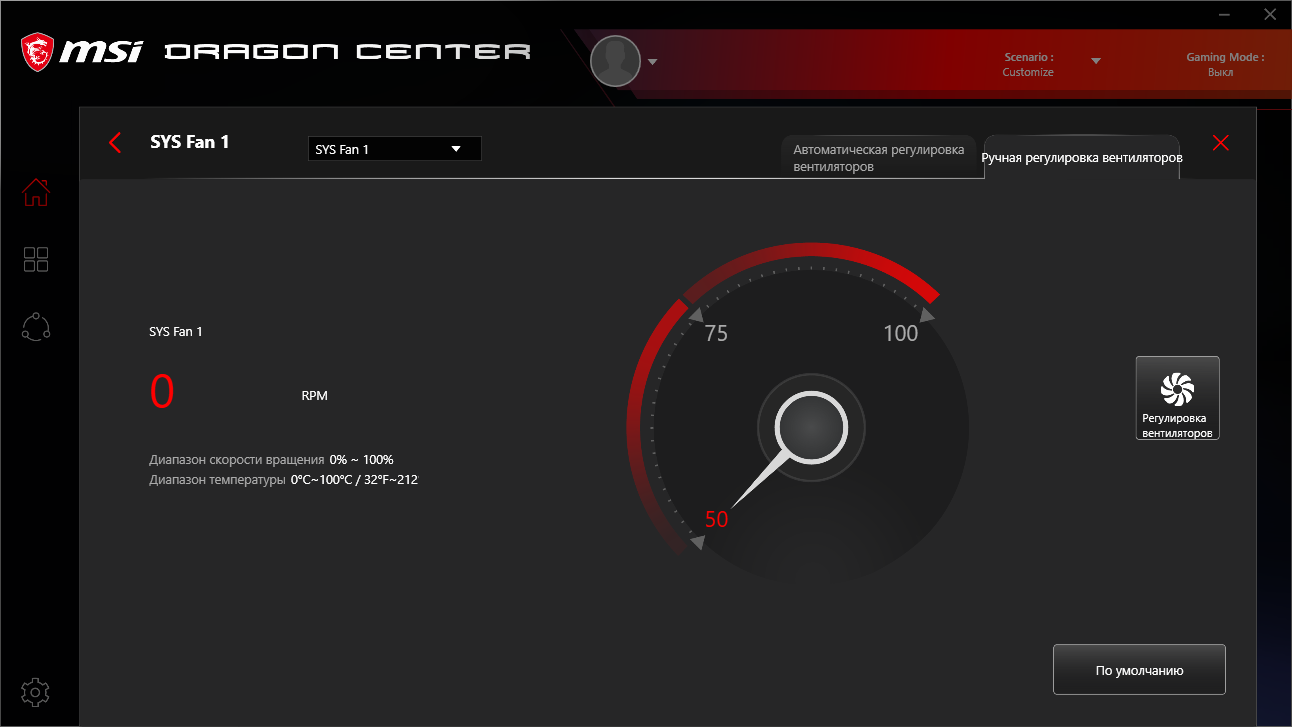The width and height of the screenshot is (1292, 727).
Task: Open the grid tools icon in sidebar
Action: tap(36, 260)
